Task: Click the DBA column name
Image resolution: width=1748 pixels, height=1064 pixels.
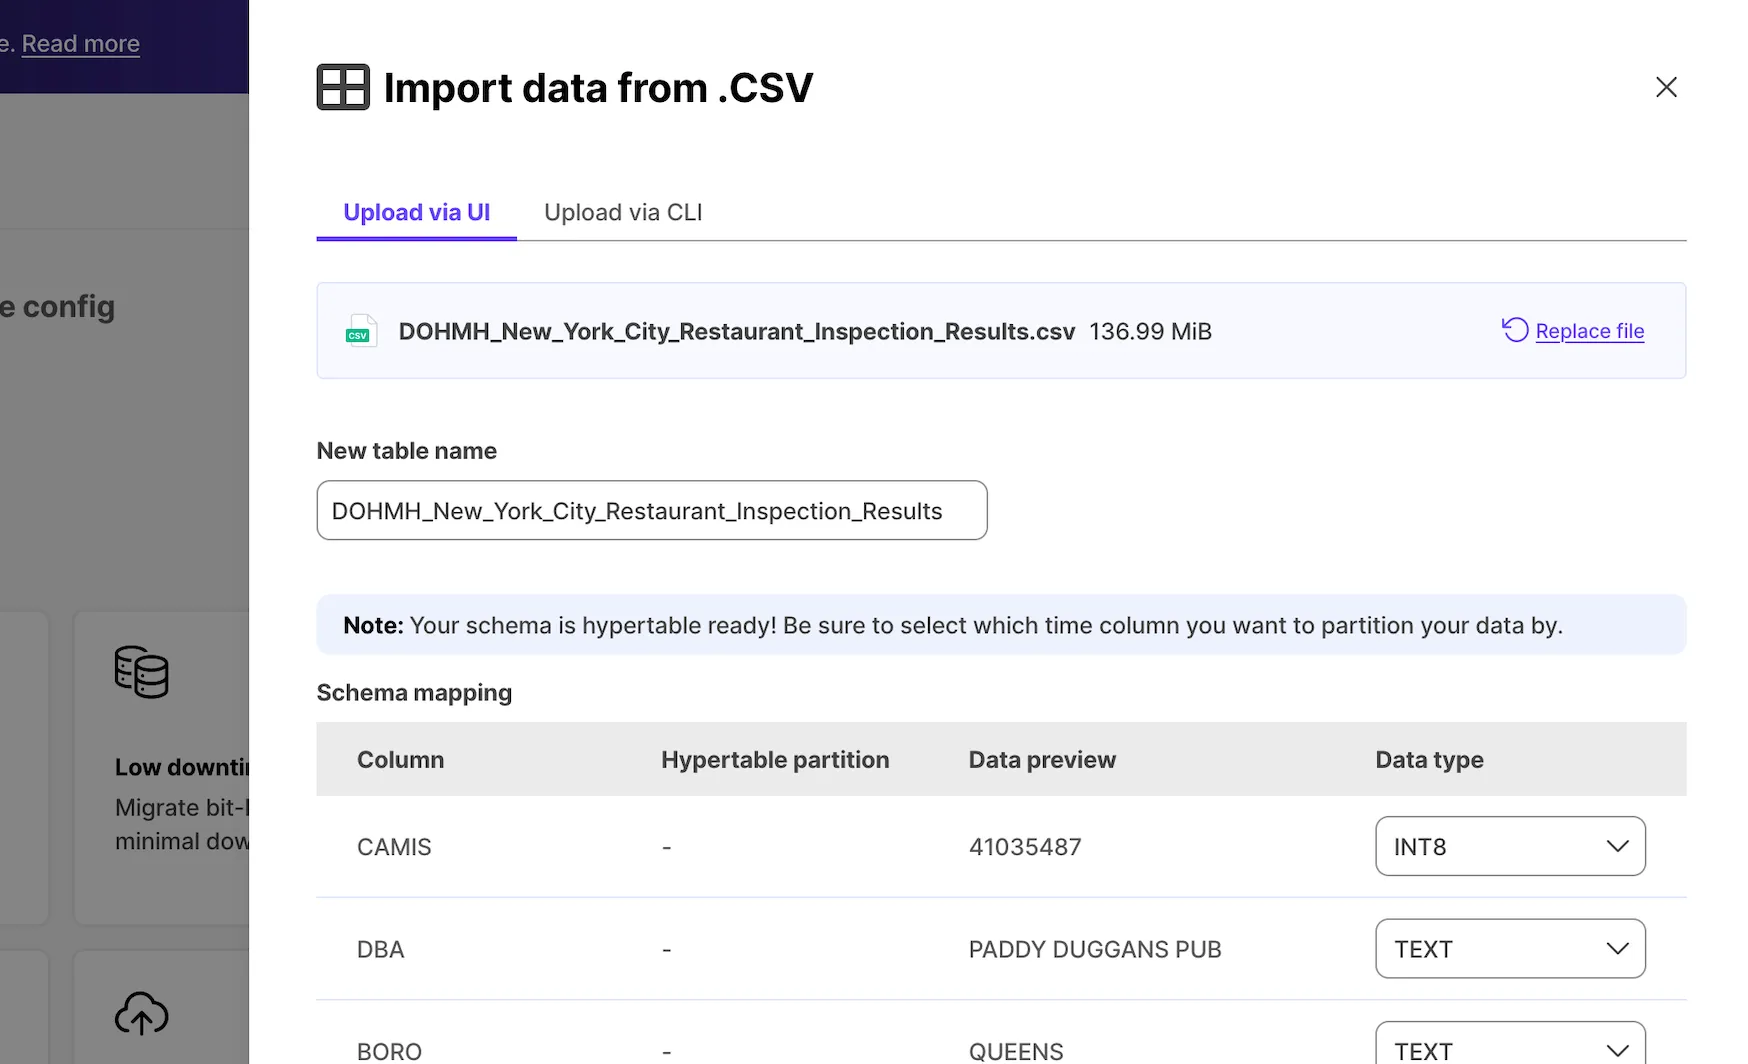Action: 381,949
